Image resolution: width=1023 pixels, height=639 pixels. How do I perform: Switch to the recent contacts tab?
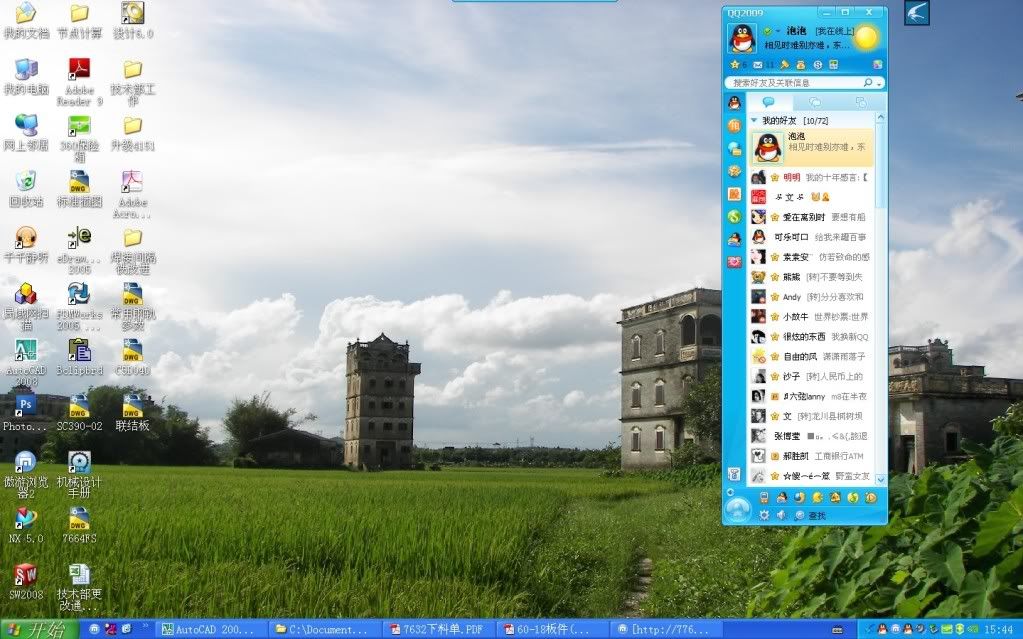860,102
